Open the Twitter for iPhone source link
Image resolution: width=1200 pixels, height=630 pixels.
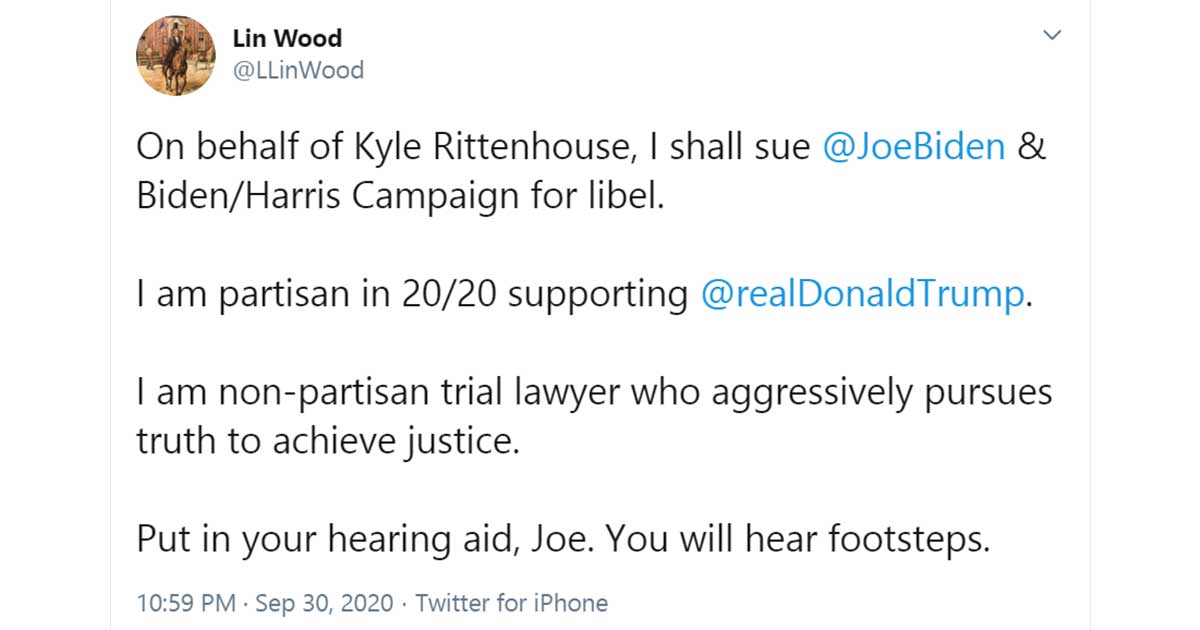click(511, 603)
